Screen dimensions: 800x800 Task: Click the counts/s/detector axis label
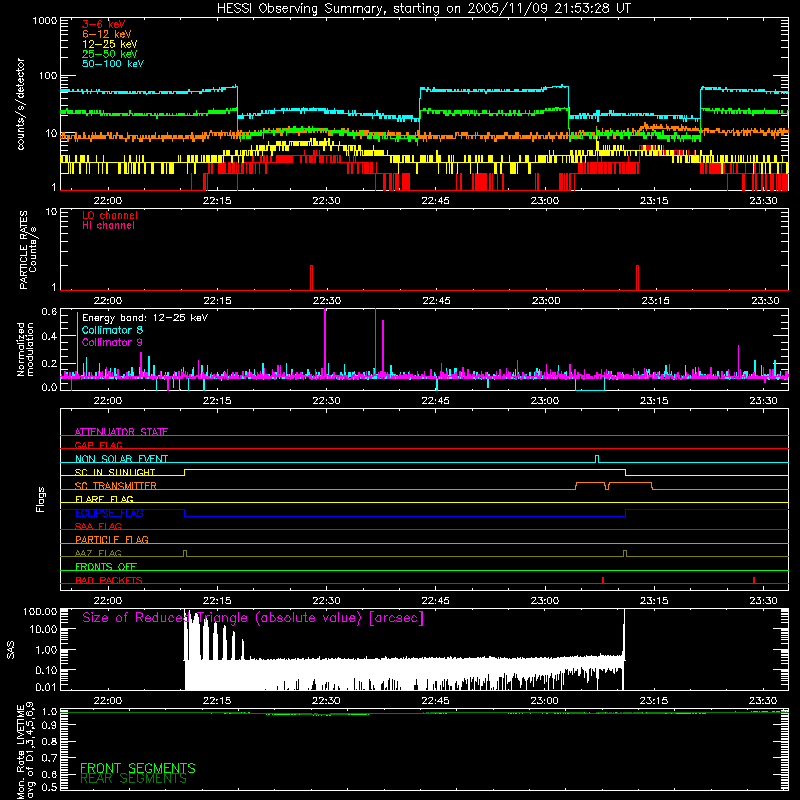[x=21, y=104]
